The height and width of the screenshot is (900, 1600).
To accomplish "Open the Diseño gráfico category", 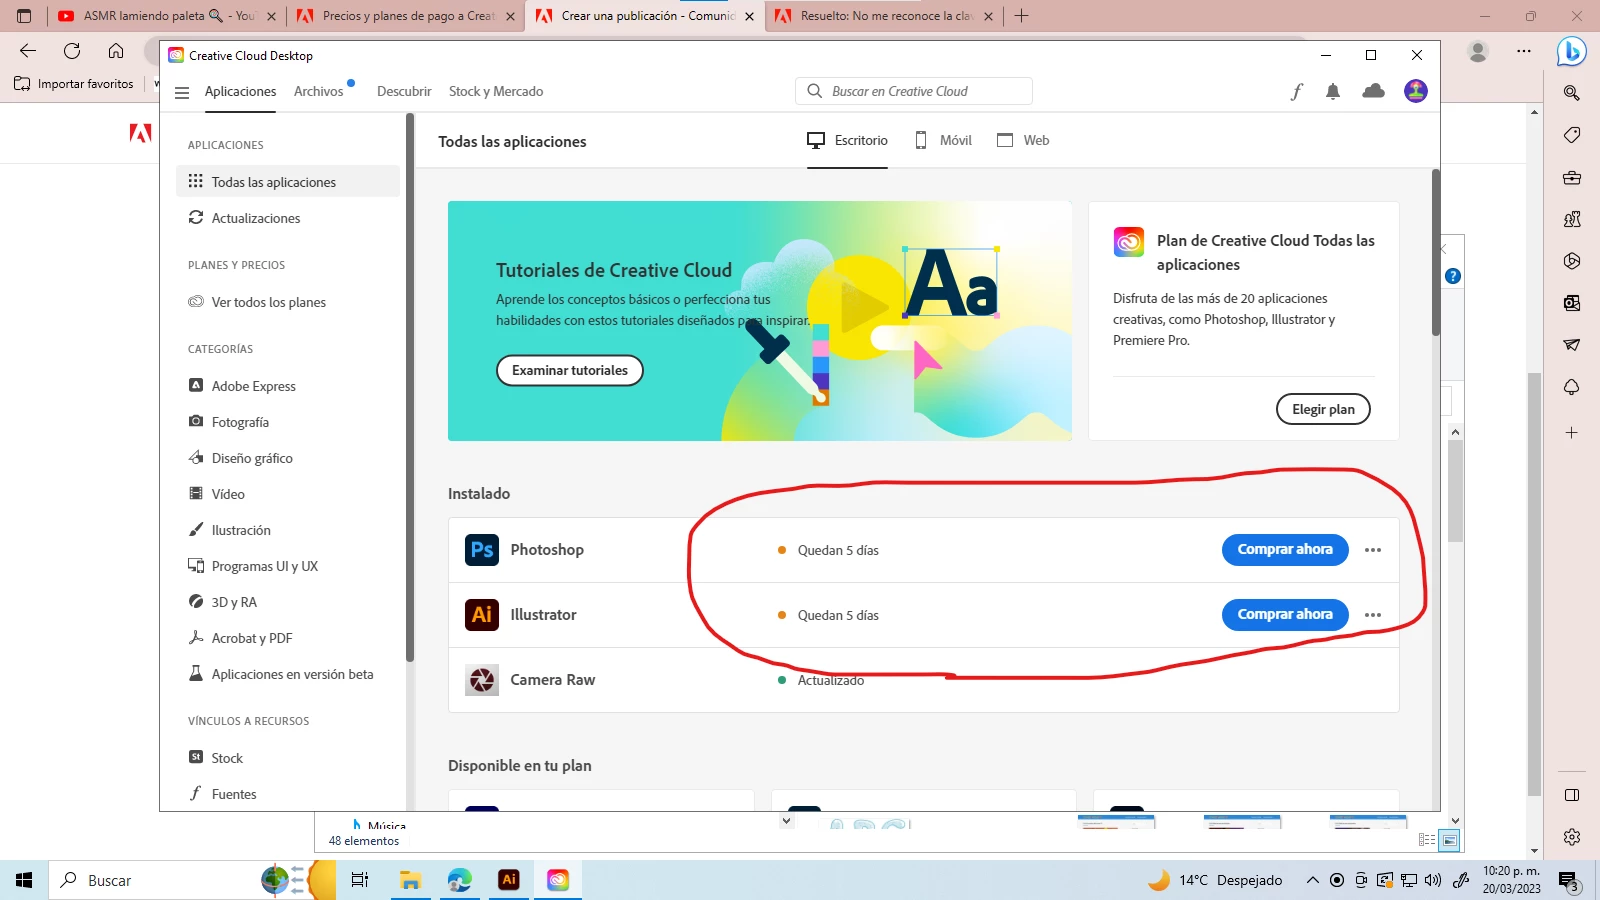I will tap(288, 458).
